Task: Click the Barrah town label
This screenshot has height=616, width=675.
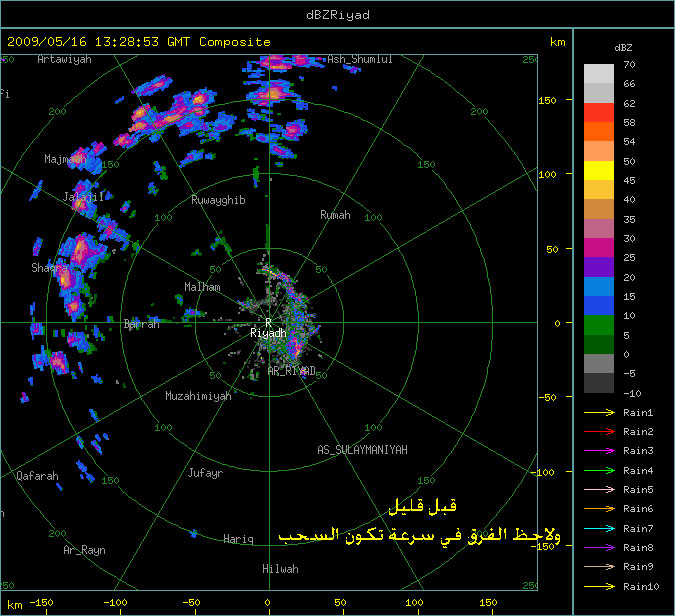Action: click(x=142, y=324)
